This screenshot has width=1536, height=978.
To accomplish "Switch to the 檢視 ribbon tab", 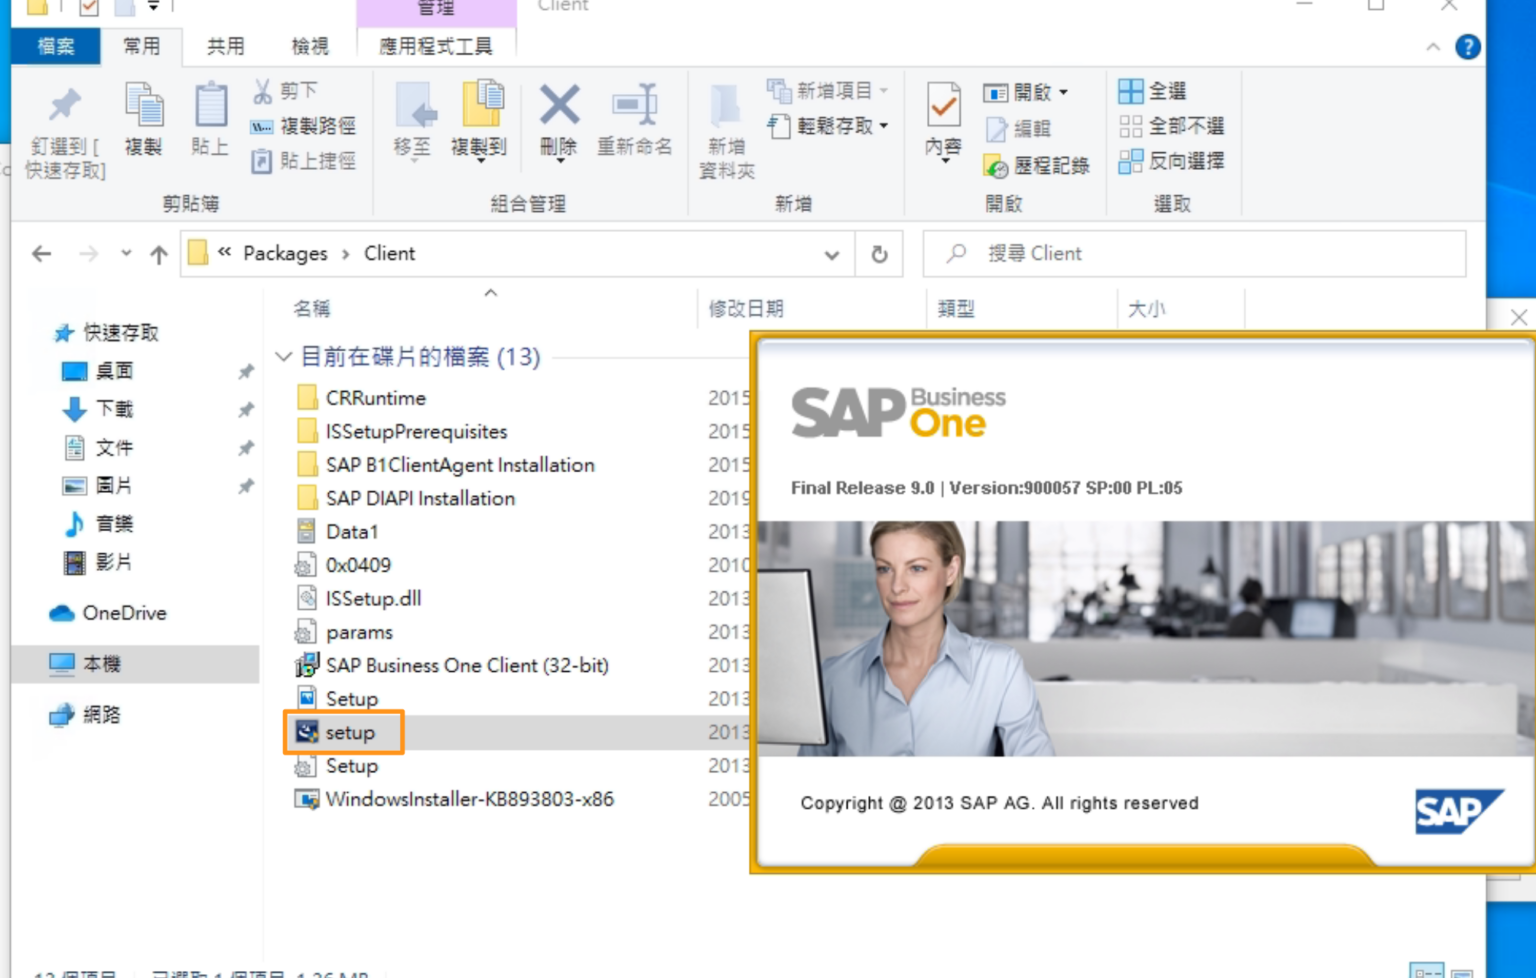I will 310,46.
